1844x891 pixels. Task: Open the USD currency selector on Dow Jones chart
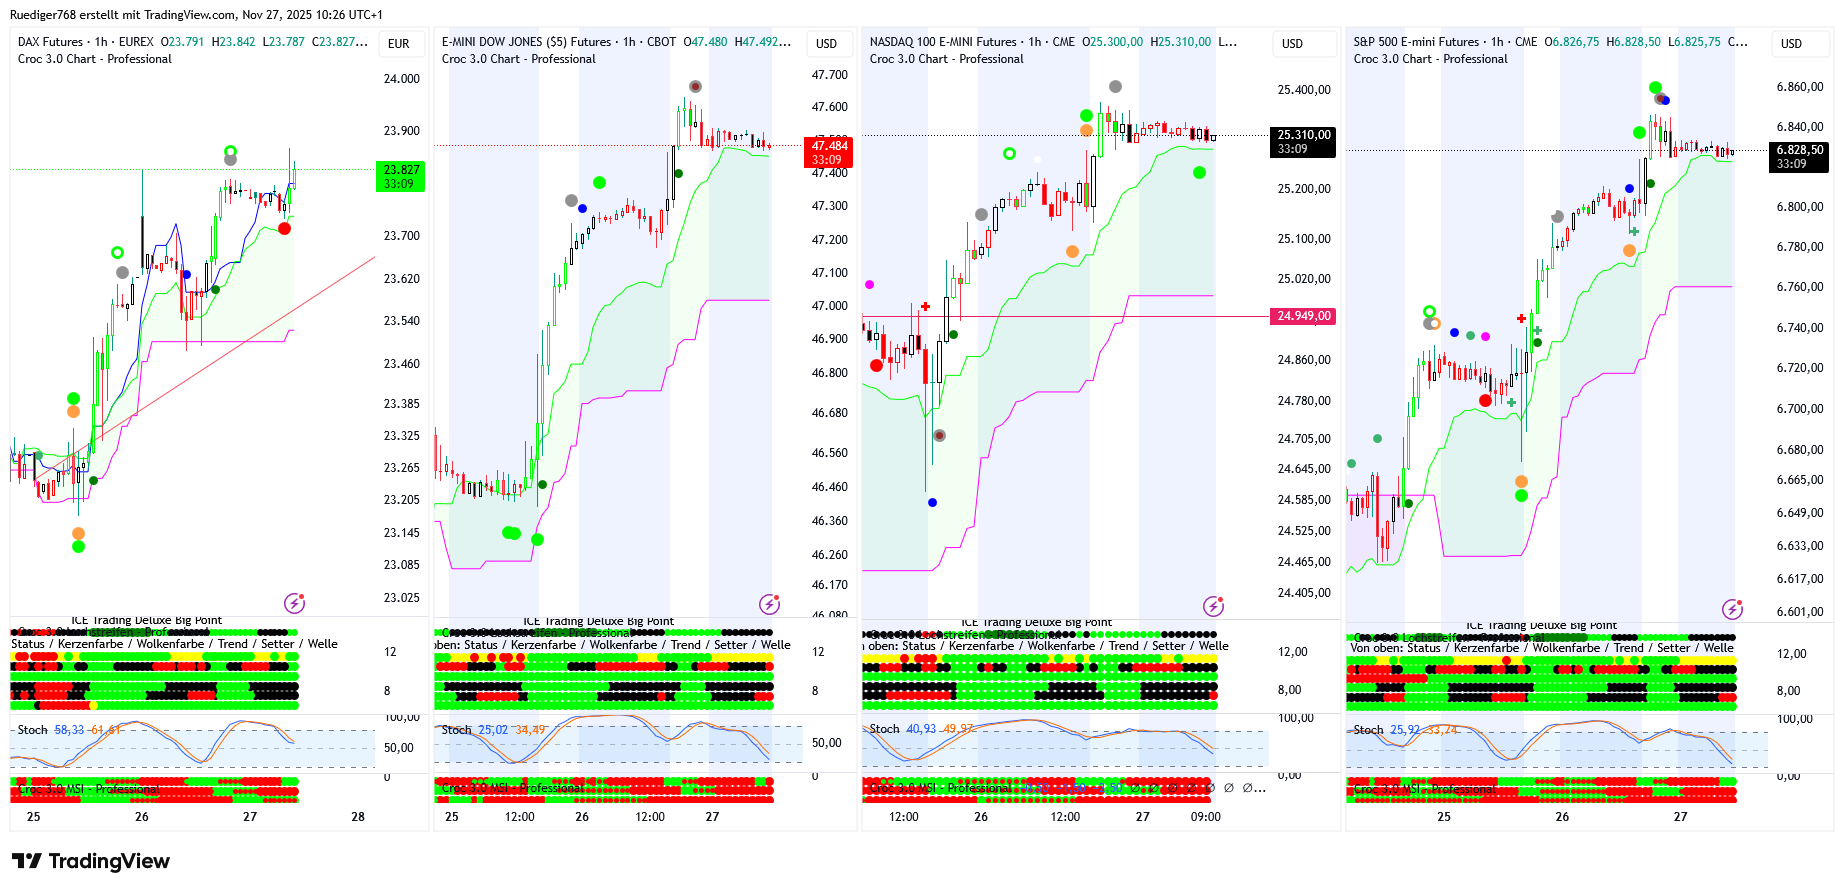[x=826, y=44]
